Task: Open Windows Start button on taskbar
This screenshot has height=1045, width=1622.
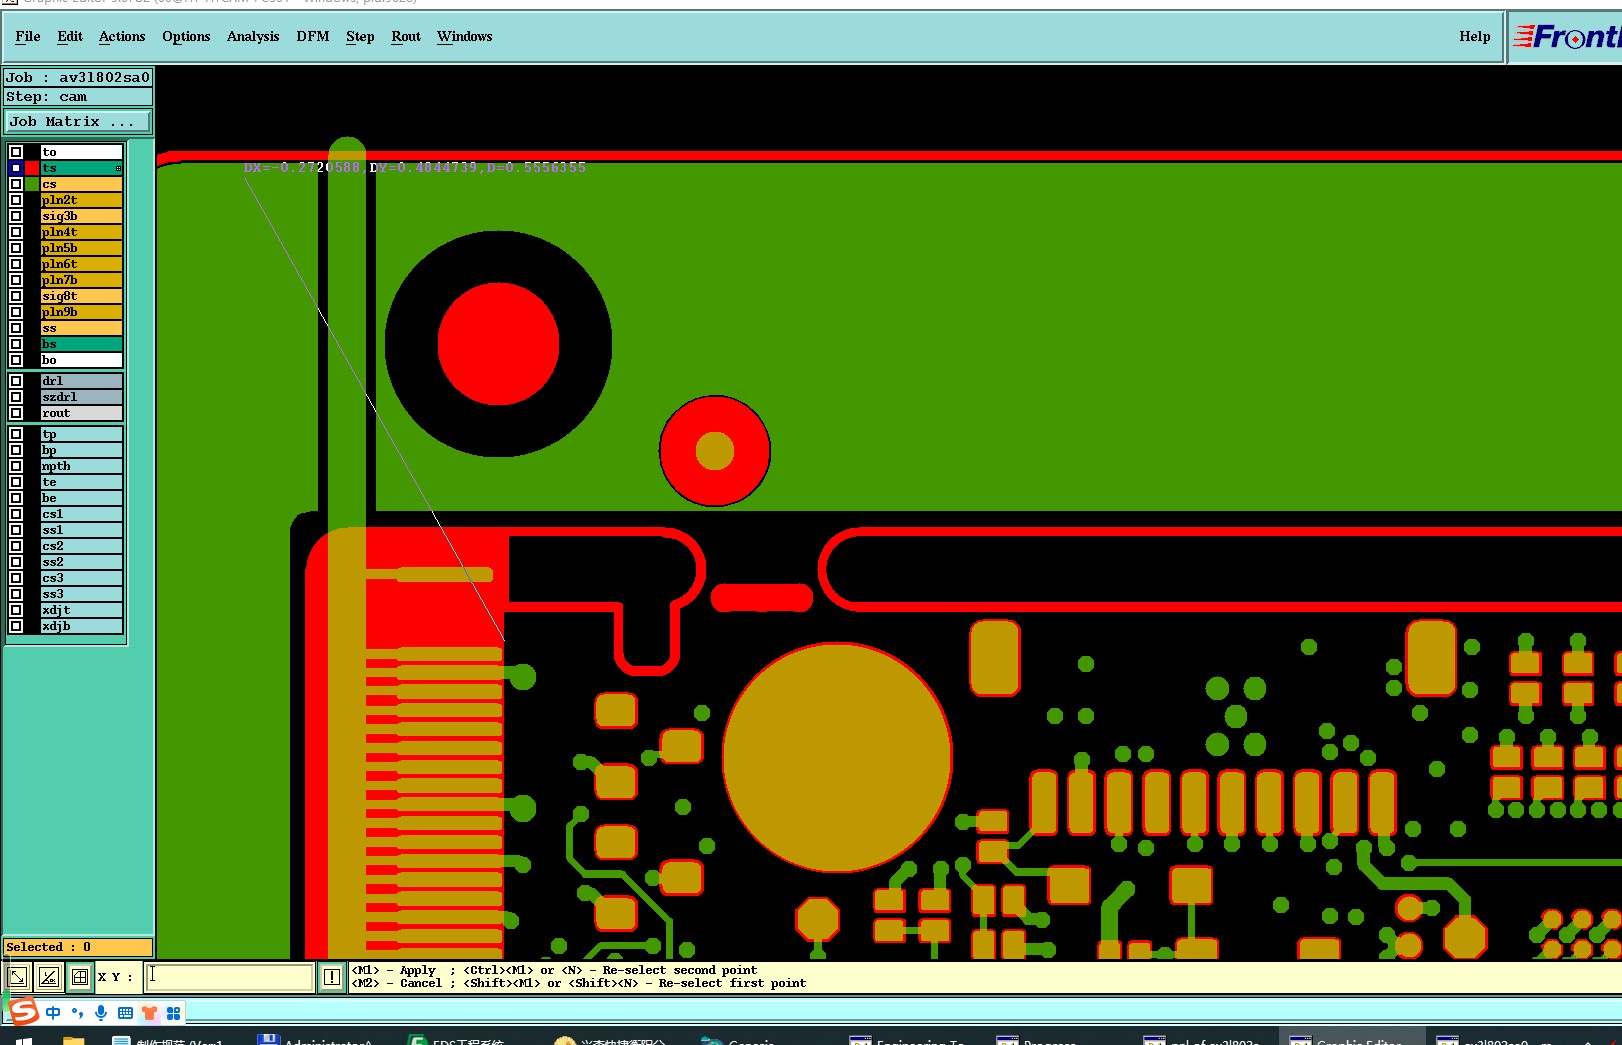Action: click(24, 1040)
